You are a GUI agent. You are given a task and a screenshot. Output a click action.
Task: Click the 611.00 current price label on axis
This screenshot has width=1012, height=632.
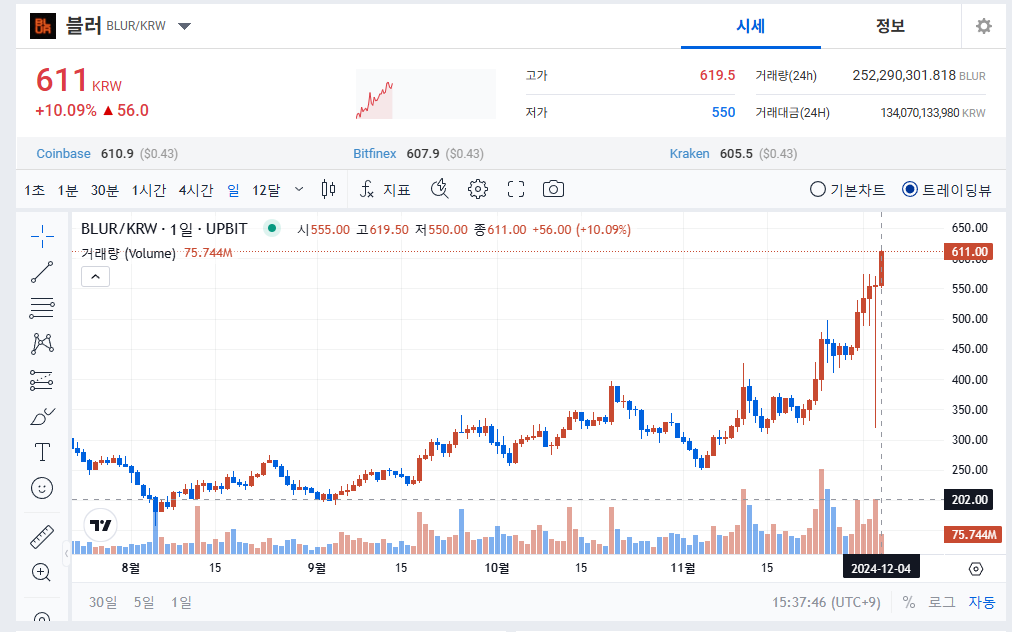tap(969, 252)
